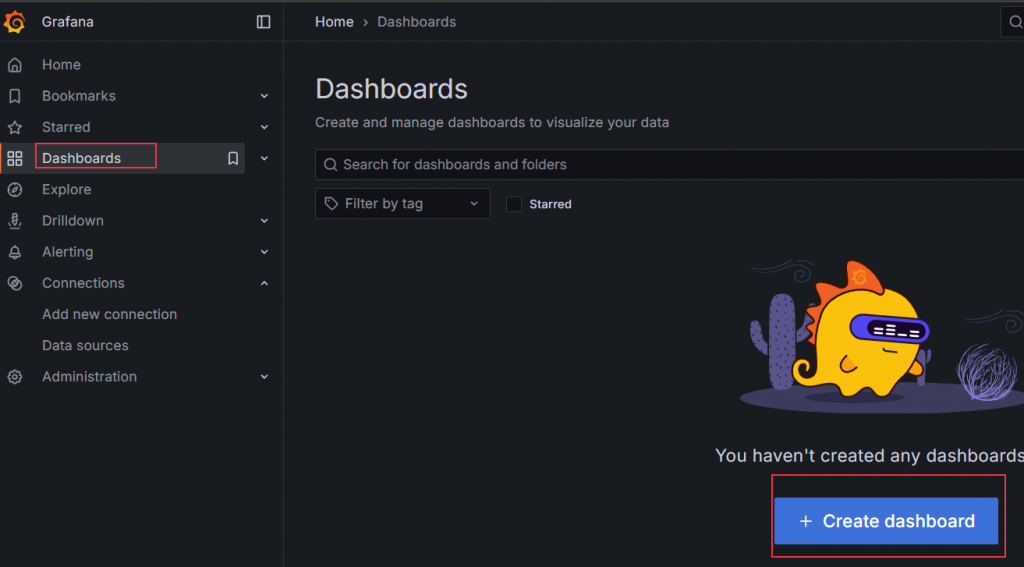
Task: Expand the Drilldown section chevron
Action: pos(264,221)
